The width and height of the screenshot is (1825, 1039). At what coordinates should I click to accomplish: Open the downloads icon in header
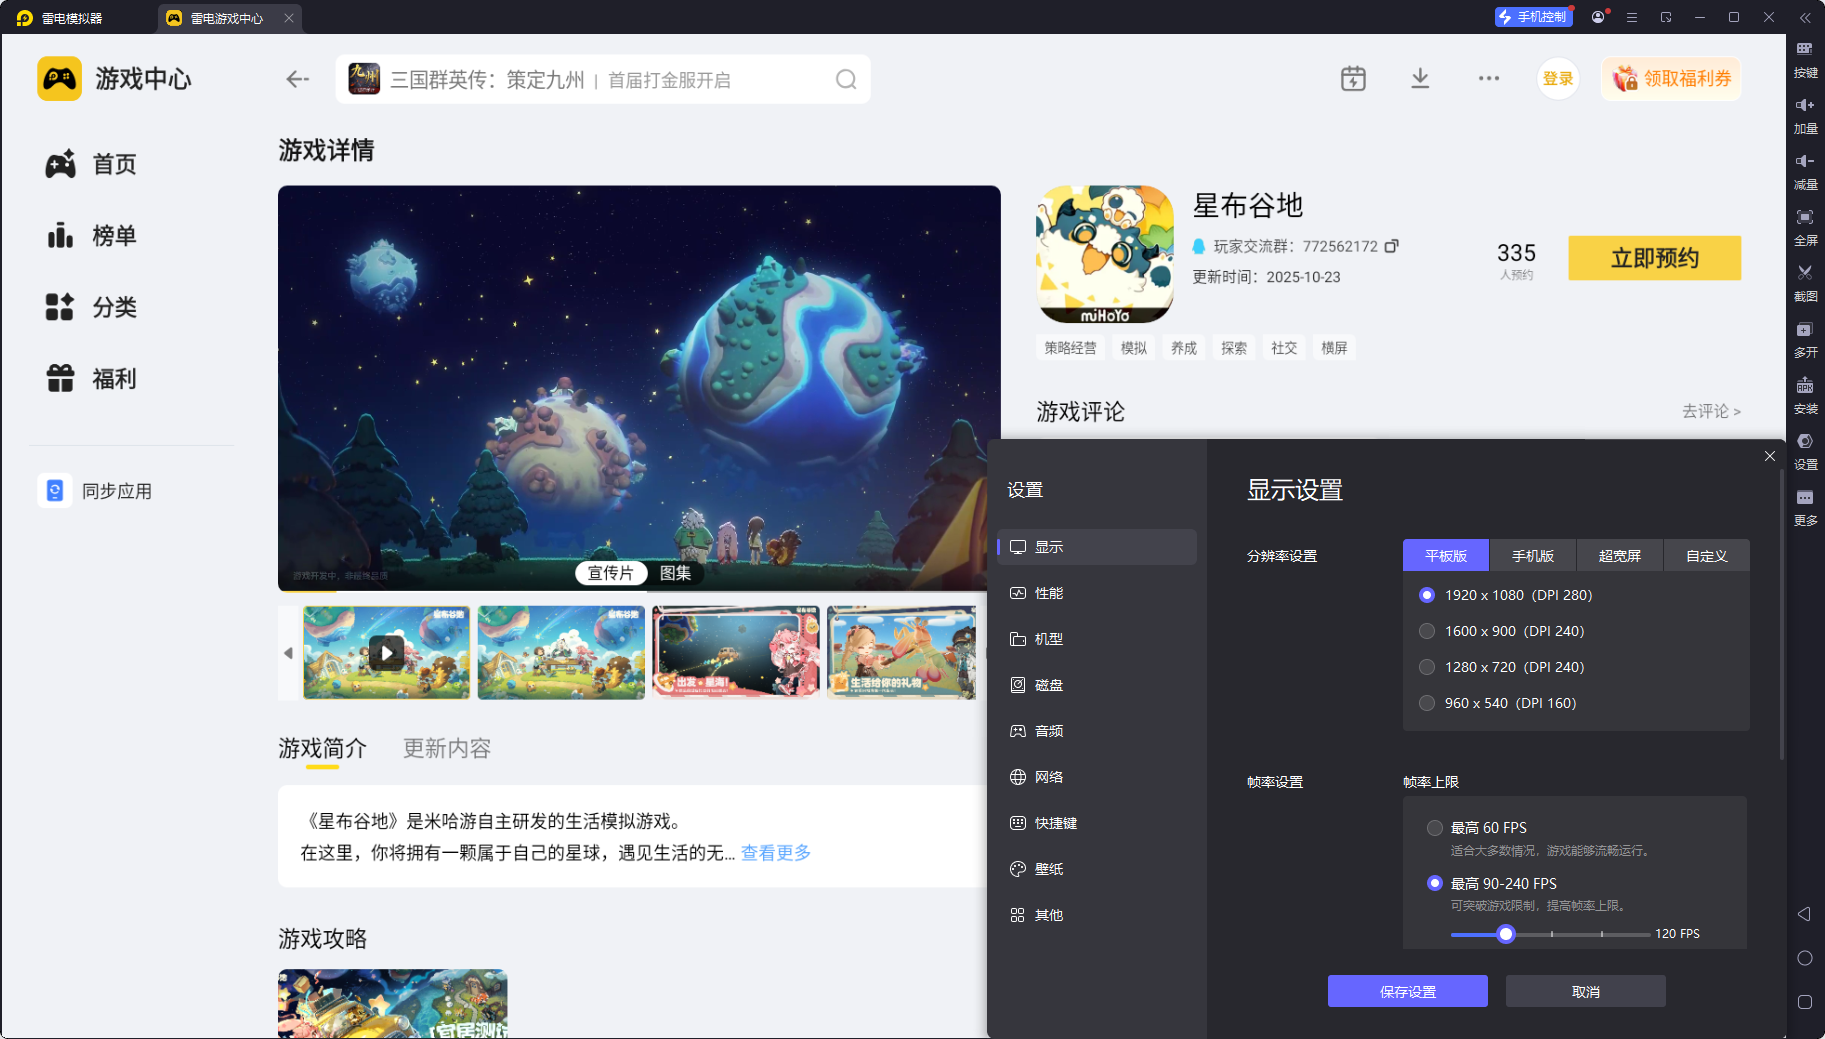(1420, 79)
